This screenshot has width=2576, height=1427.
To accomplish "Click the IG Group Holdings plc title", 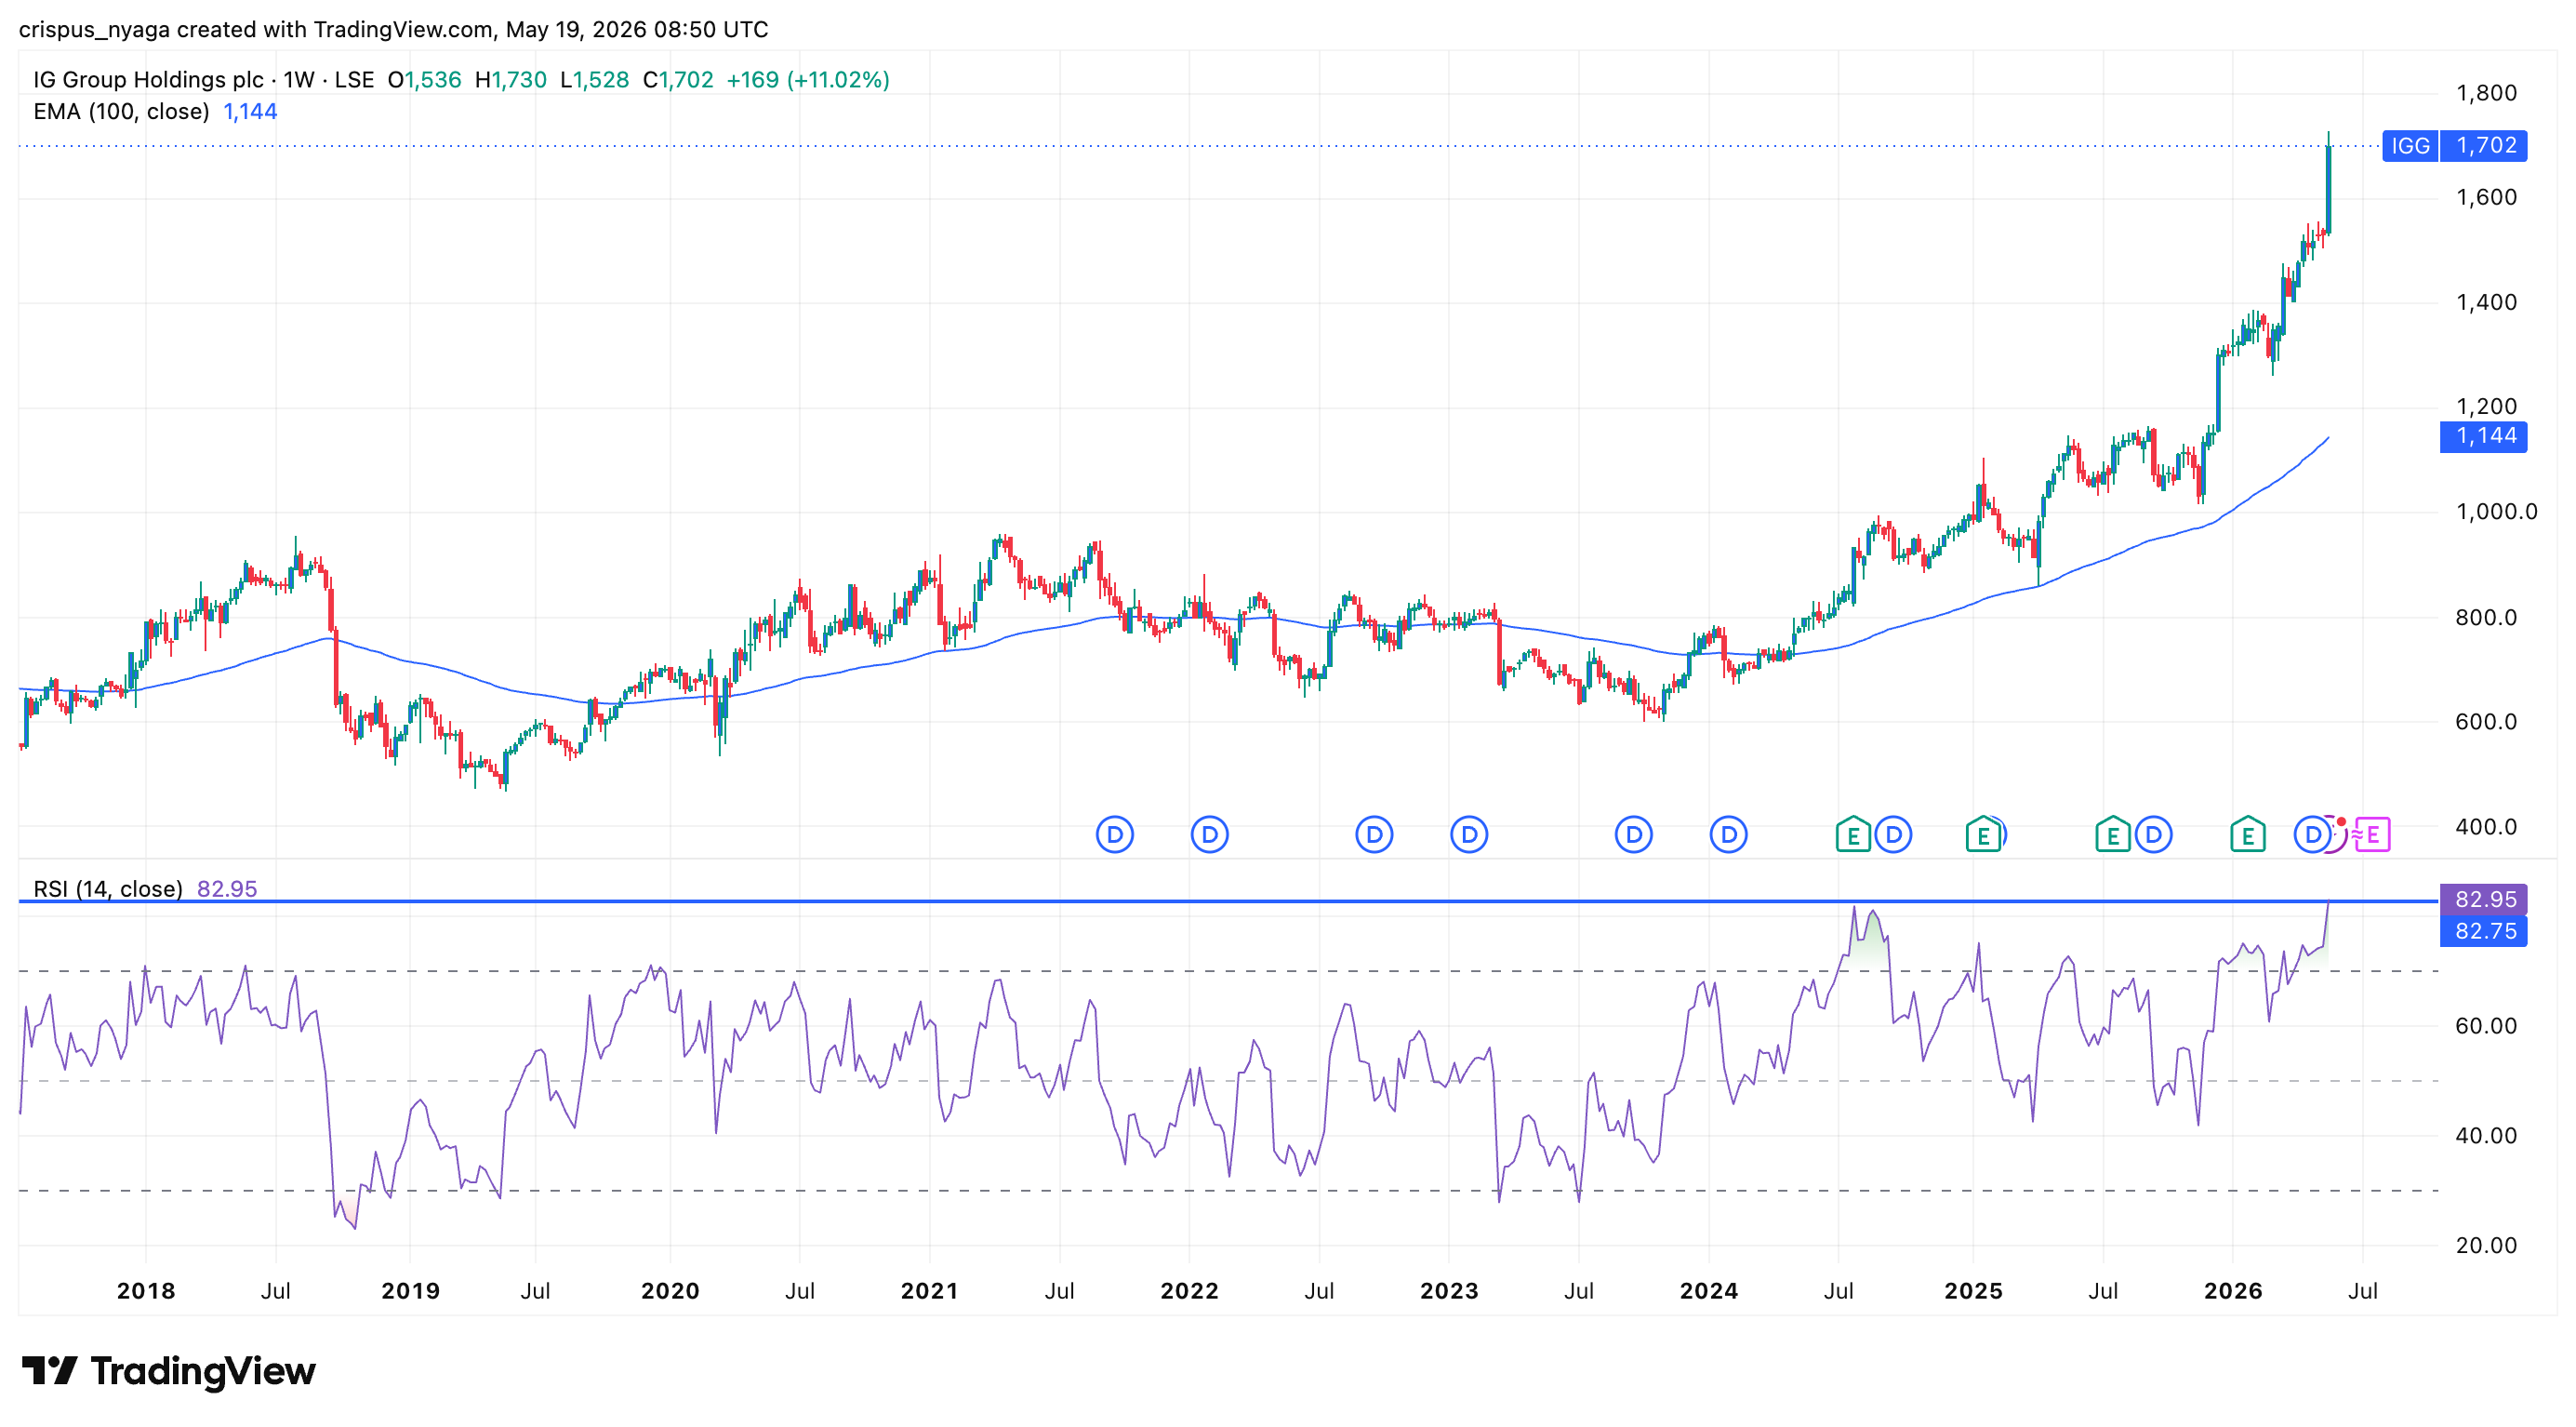I will [148, 80].
